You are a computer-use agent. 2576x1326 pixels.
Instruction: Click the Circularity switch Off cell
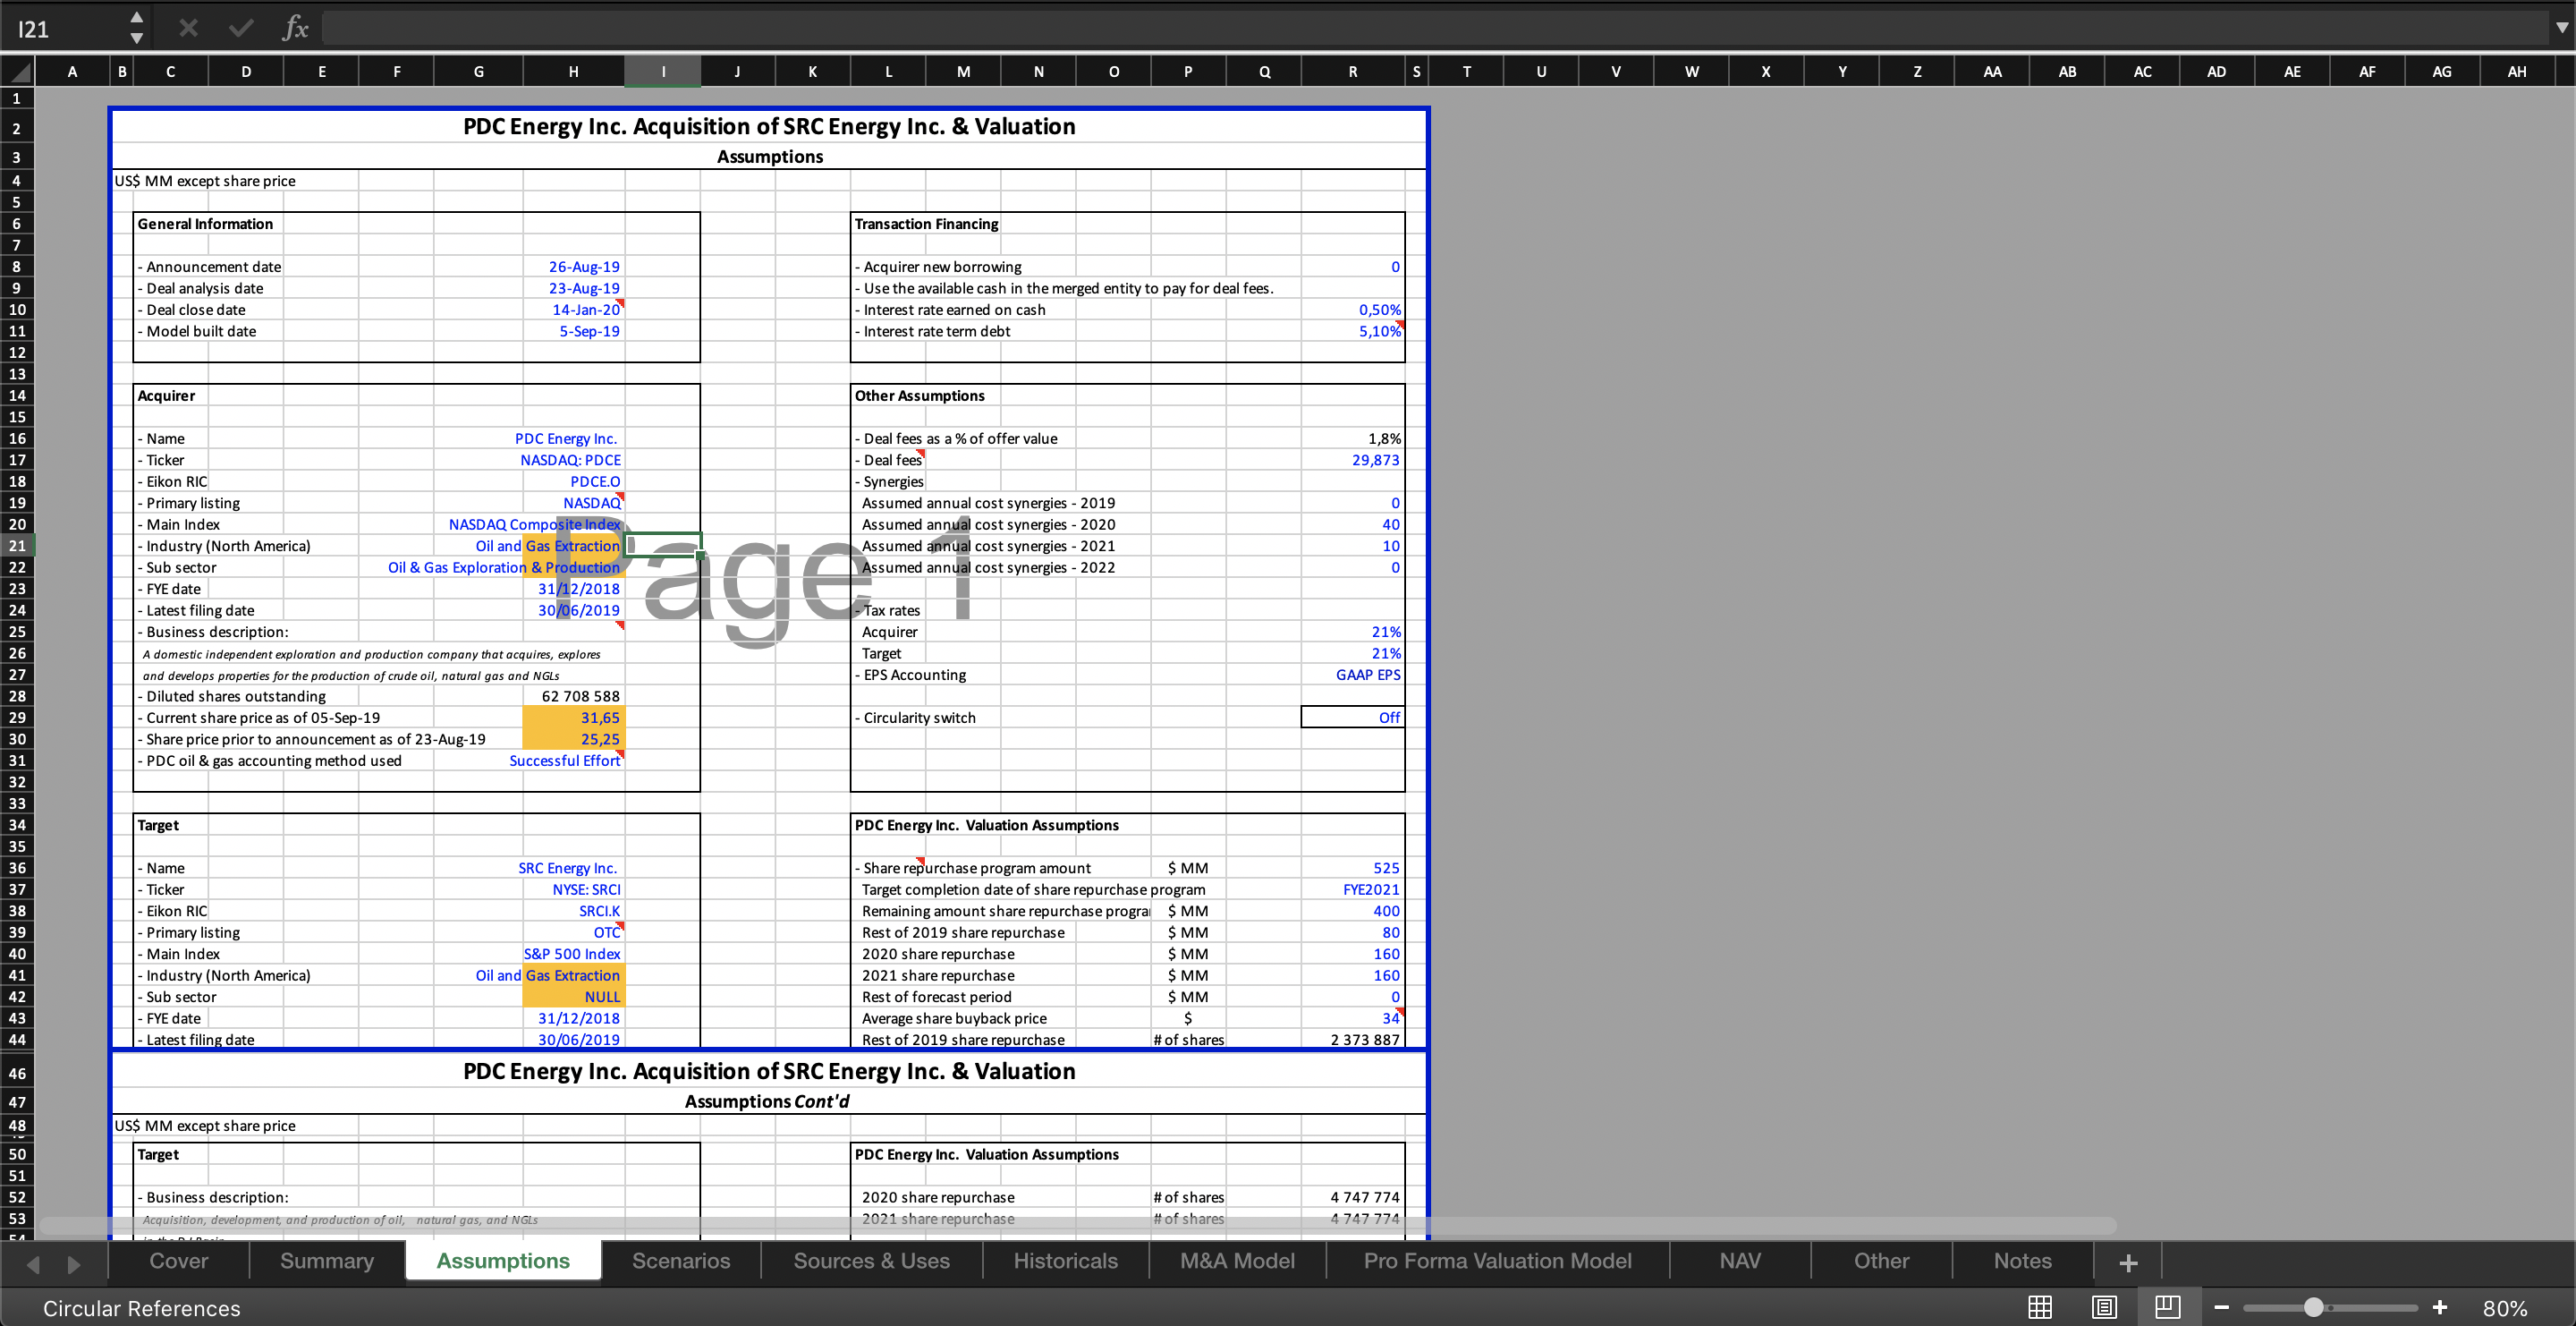click(1353, 718)
